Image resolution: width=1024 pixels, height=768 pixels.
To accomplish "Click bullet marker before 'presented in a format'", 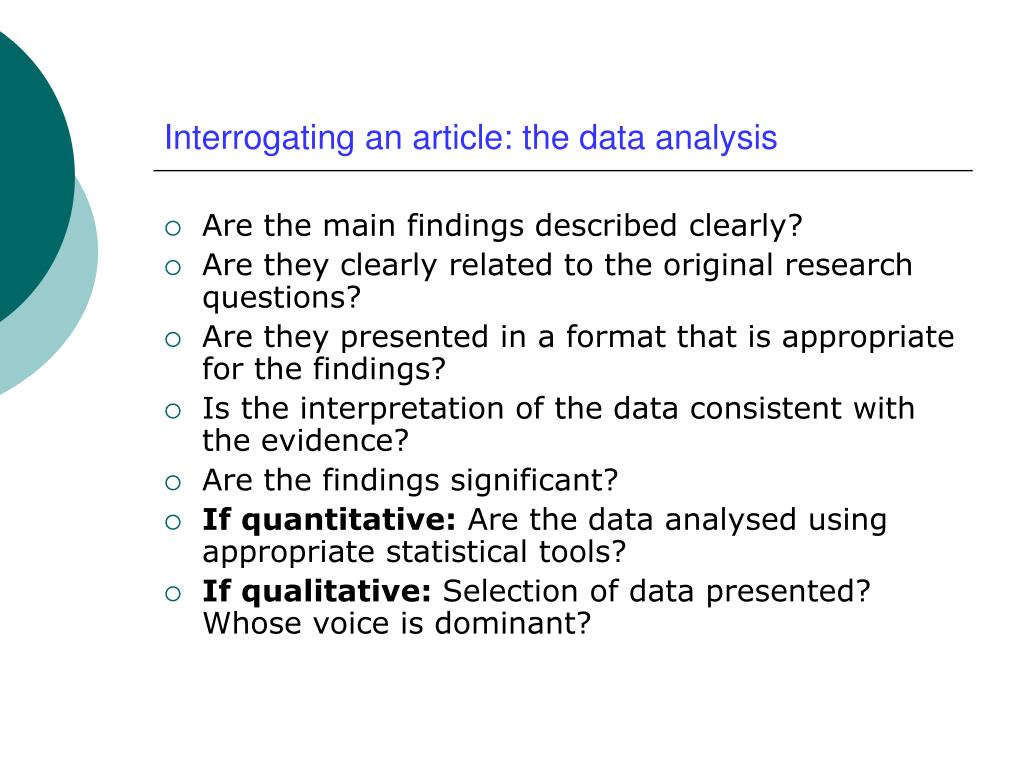I will [172, 339].
